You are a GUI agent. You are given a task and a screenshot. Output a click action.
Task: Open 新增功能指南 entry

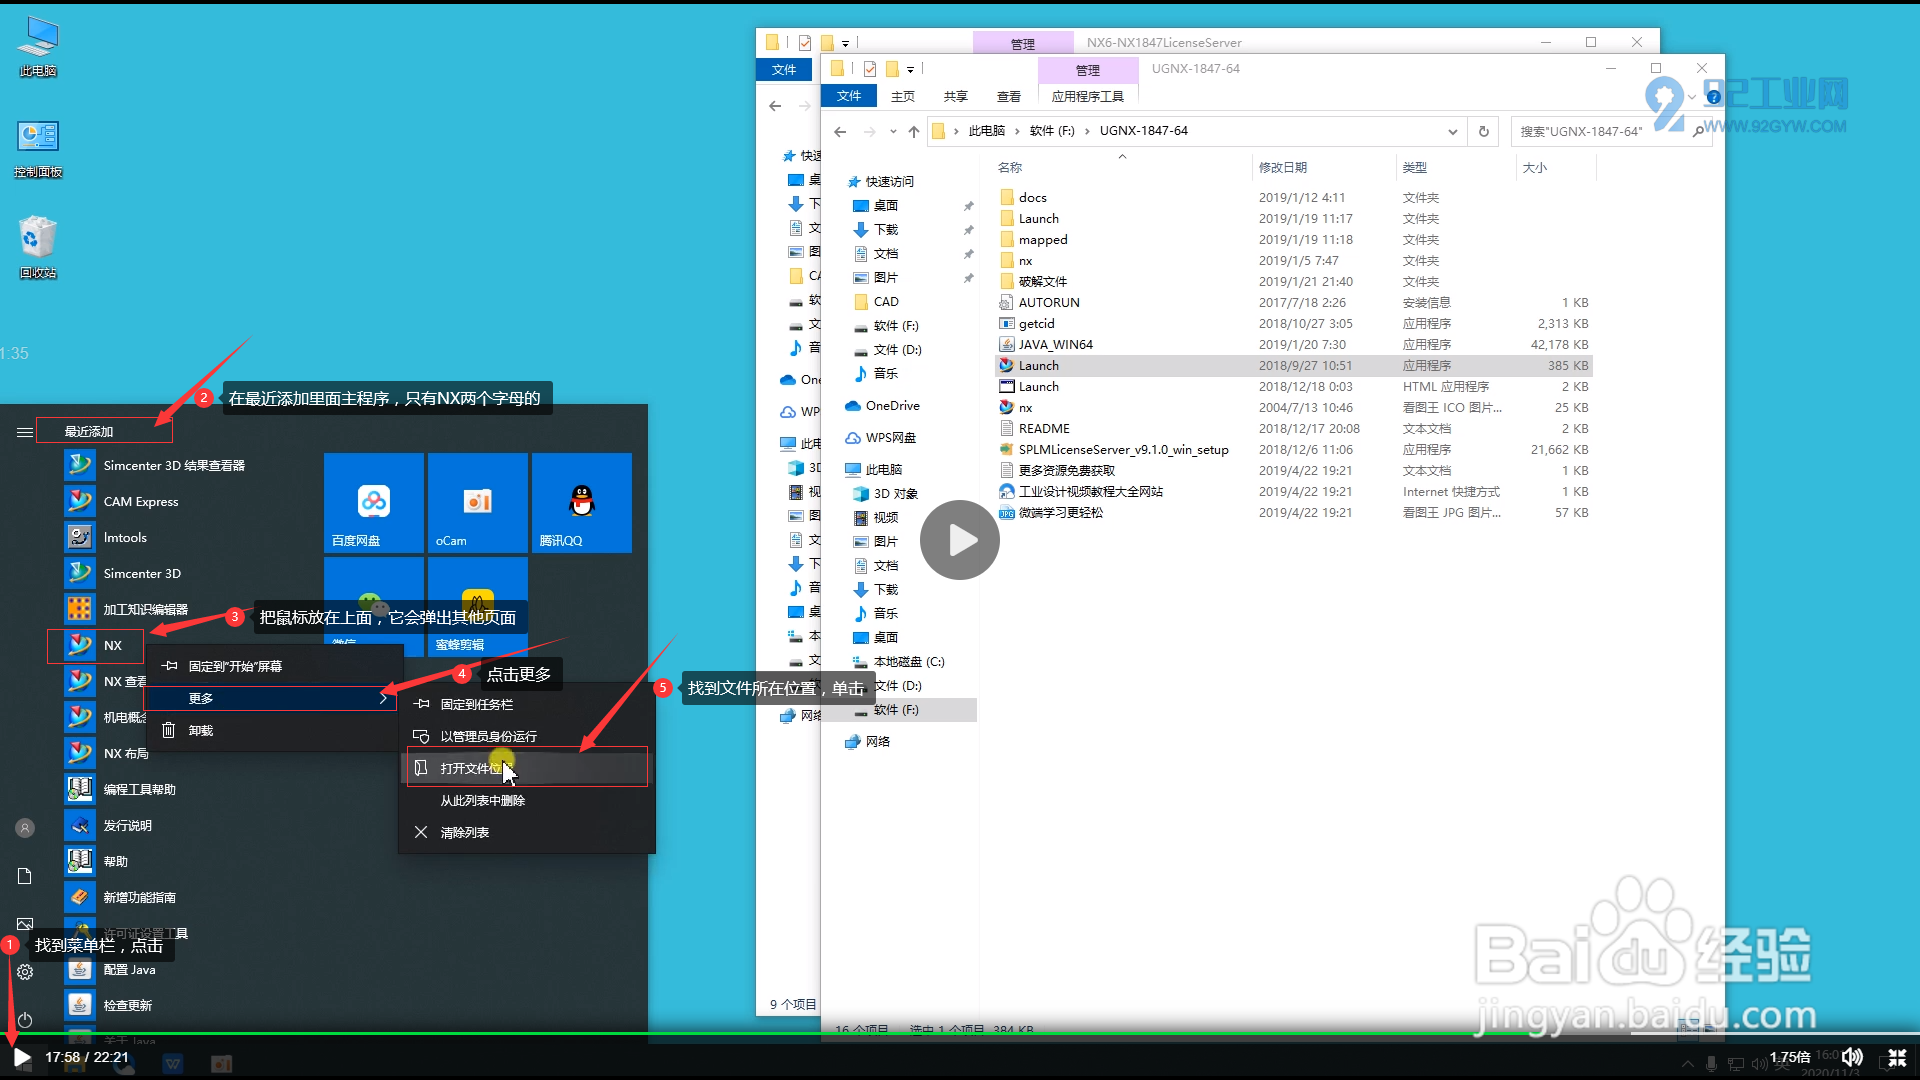[x=139, y=897]
